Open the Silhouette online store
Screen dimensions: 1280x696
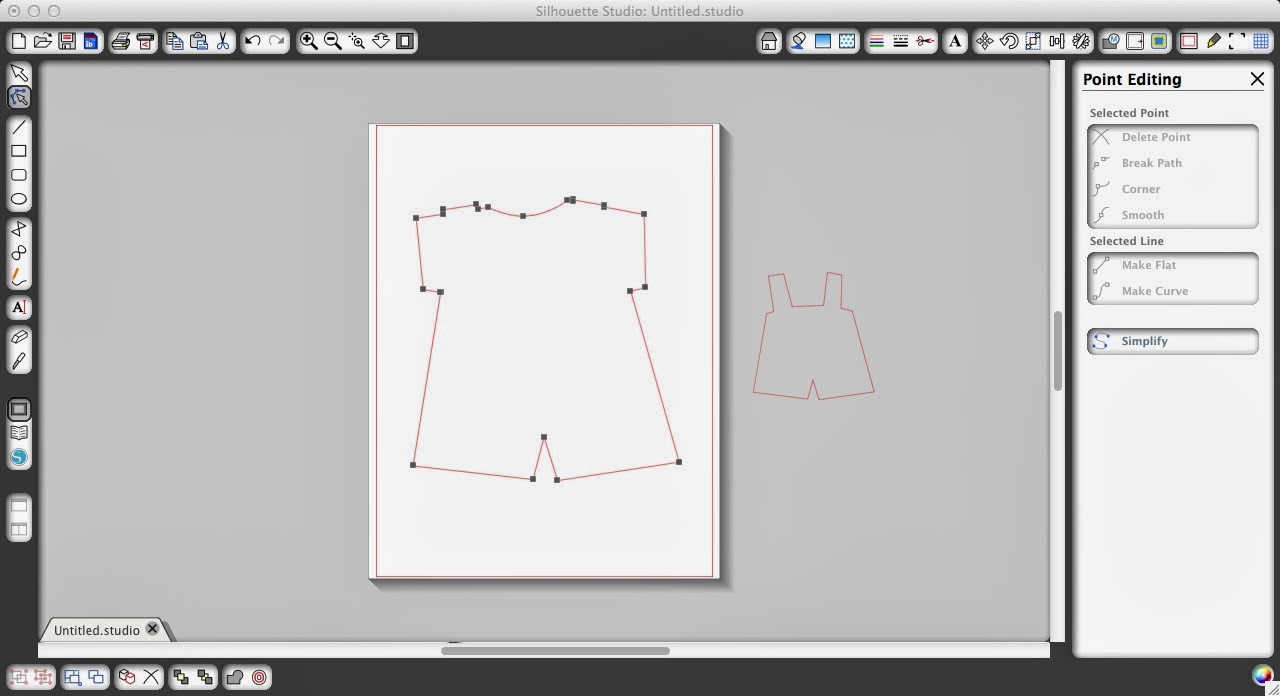click(x=19, y=457)
